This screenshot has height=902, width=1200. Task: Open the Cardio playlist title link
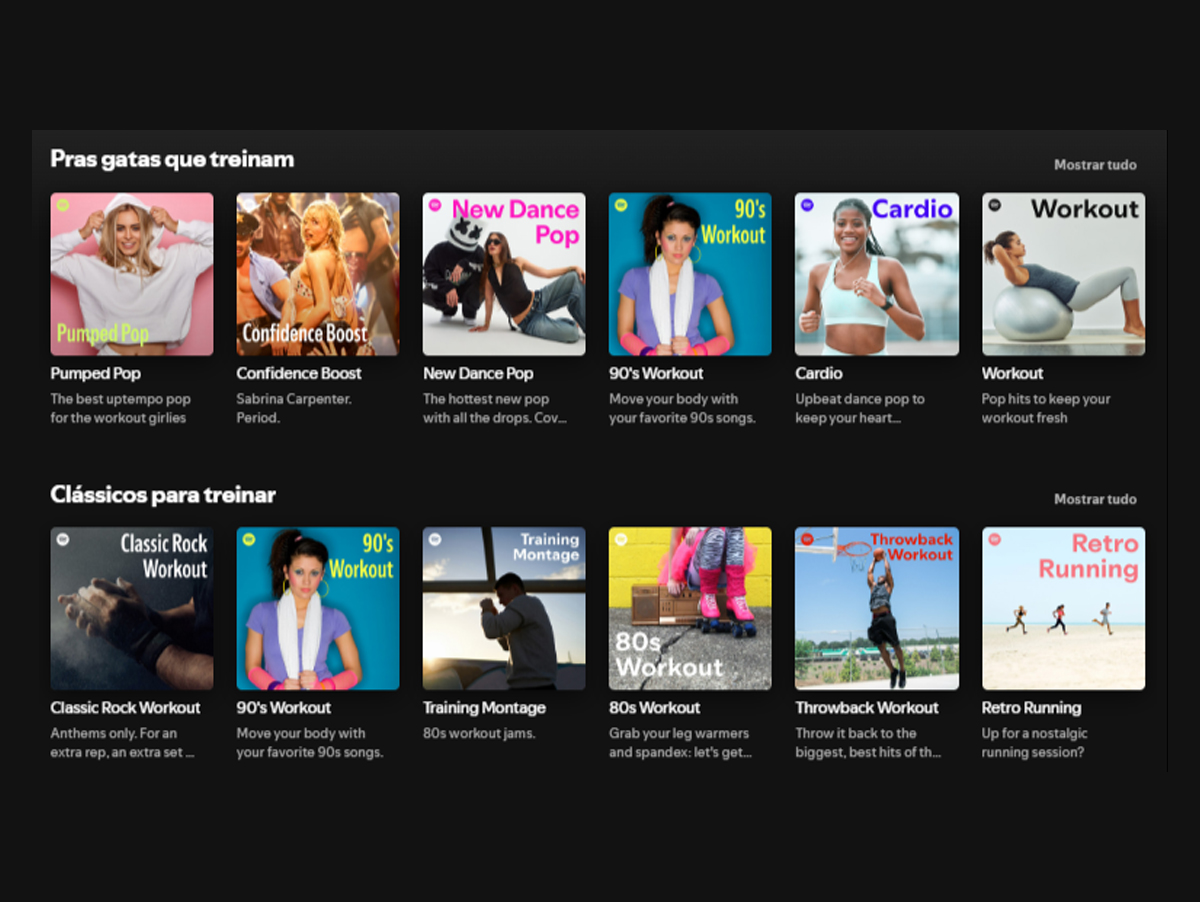(818, 373)
